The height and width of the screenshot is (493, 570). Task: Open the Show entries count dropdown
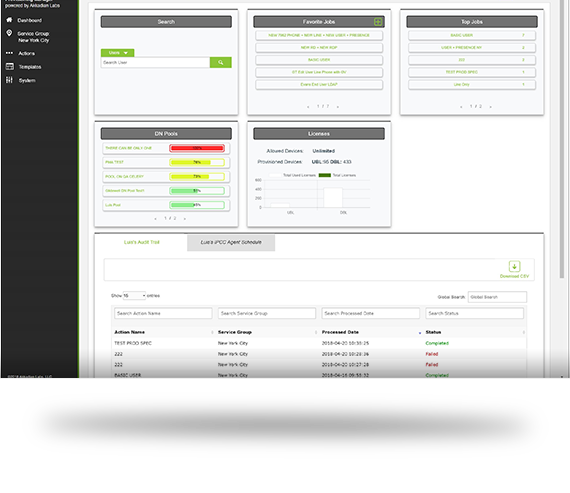point(134,296)
